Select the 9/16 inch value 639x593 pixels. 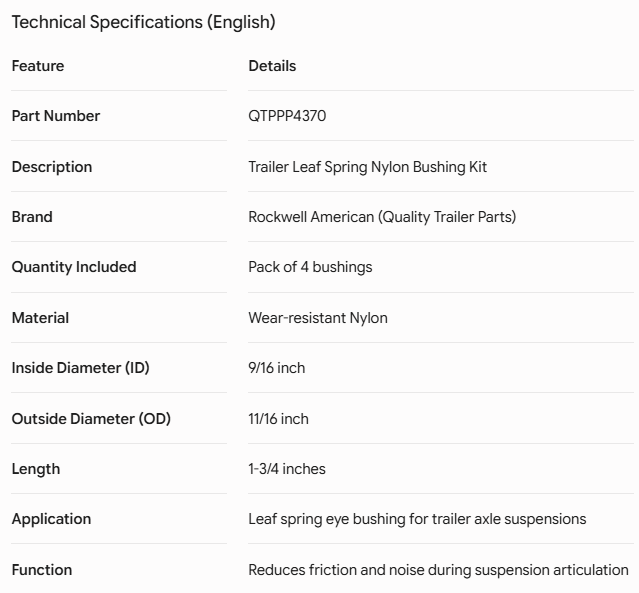pyautogui.click(x=277, y=368)
